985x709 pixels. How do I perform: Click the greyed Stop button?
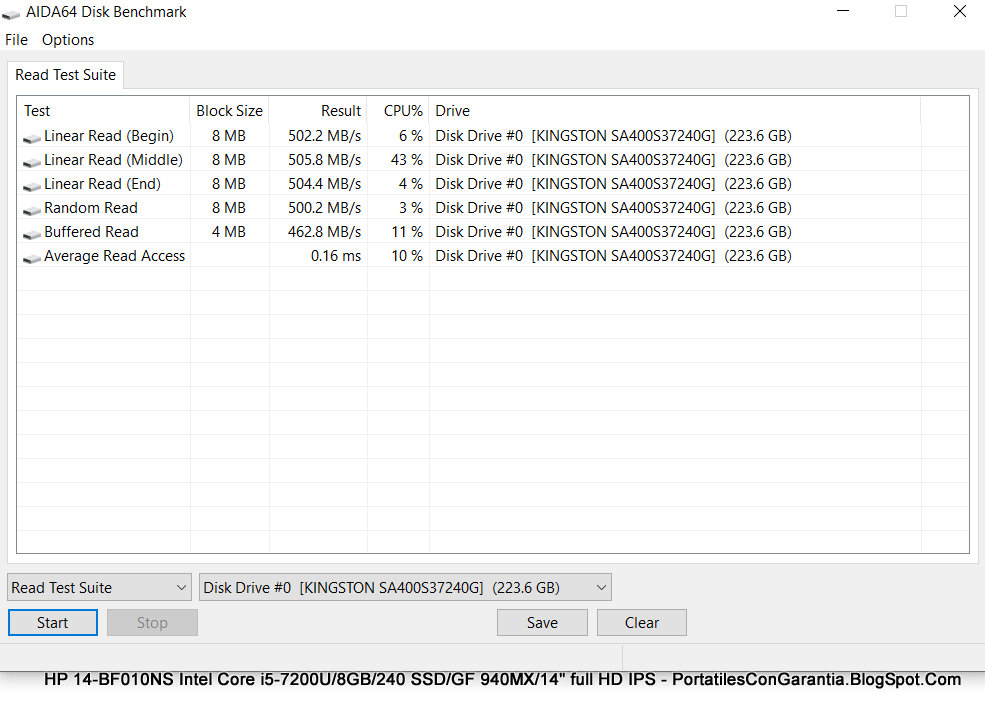(x=152, y=622)
